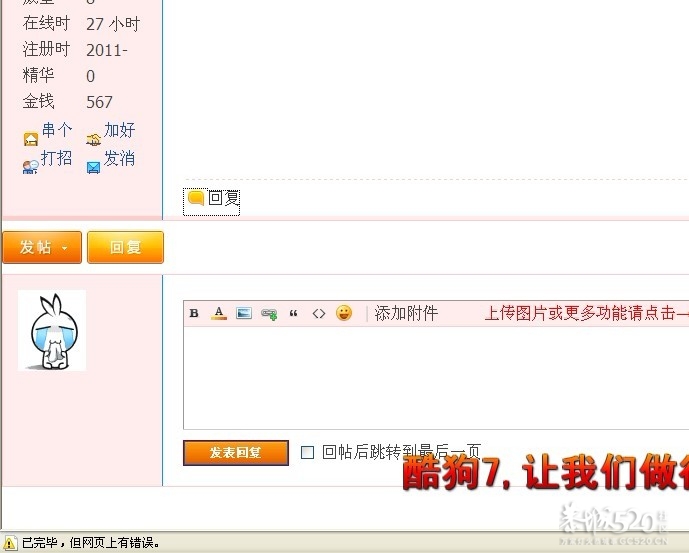Click the orange 发帖 button
689x553 pixels.
tap(42, 247)
